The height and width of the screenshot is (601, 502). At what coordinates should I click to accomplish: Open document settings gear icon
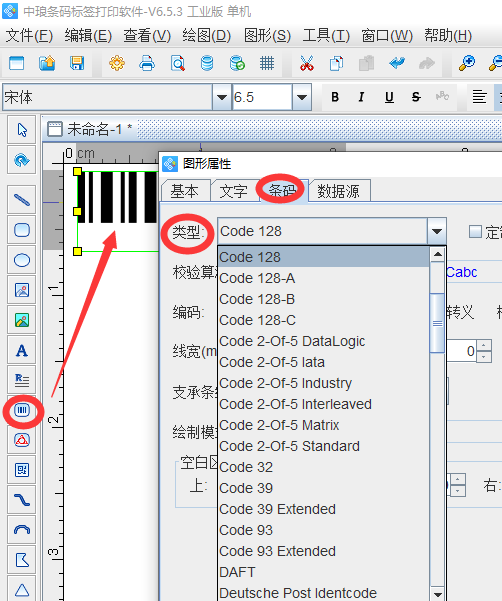[x=117, y=63]
